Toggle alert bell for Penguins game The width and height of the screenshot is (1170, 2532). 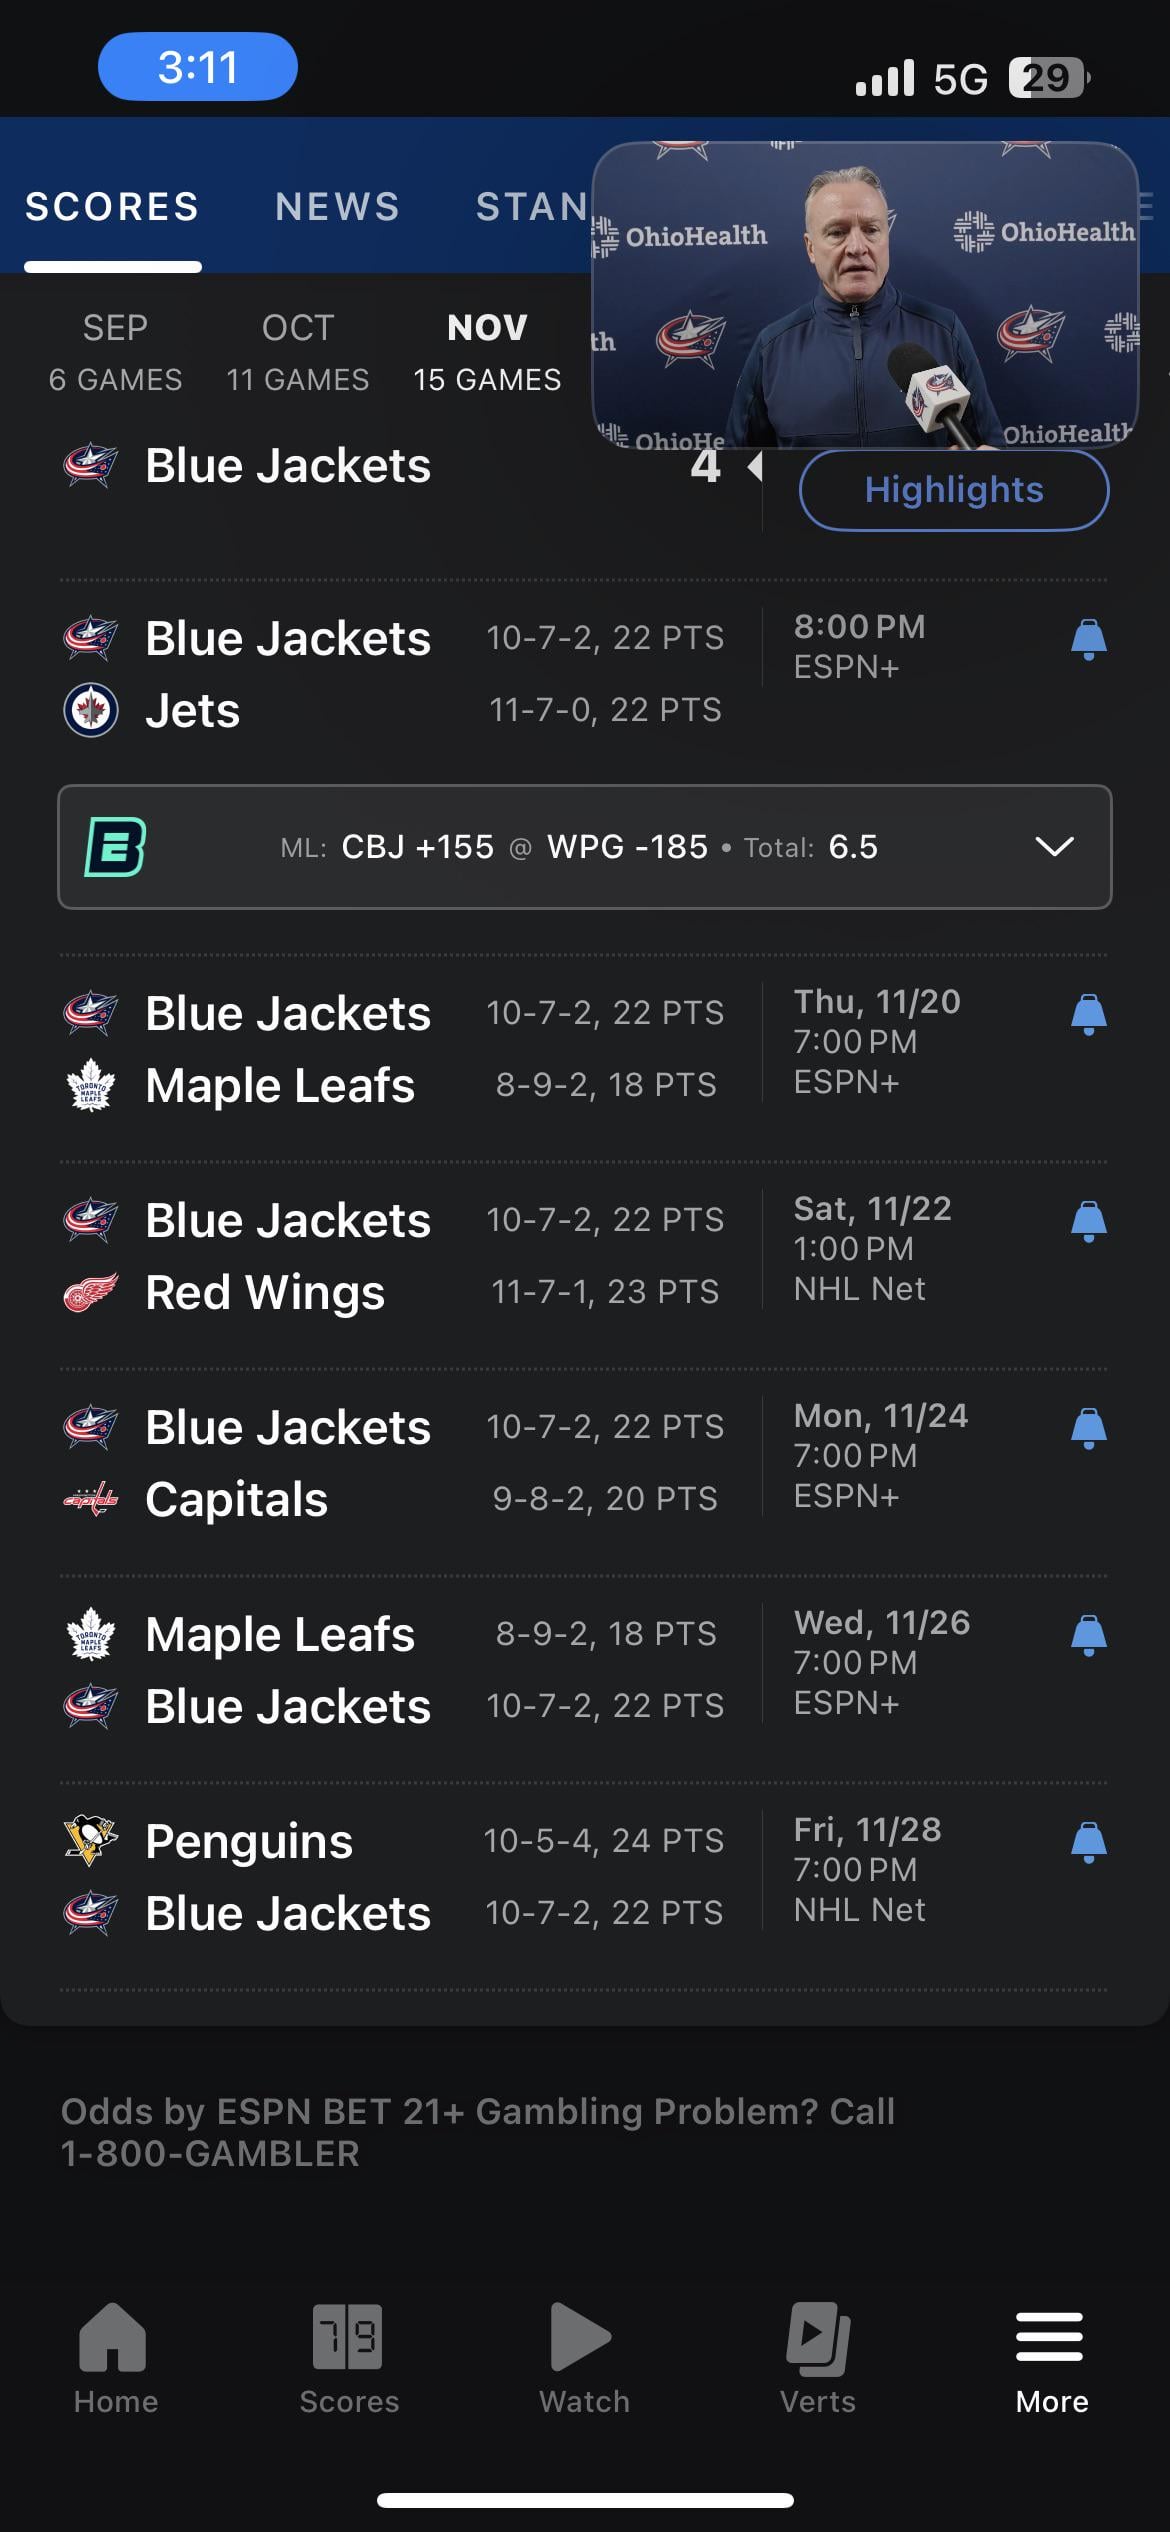tap(1088, 1842)
